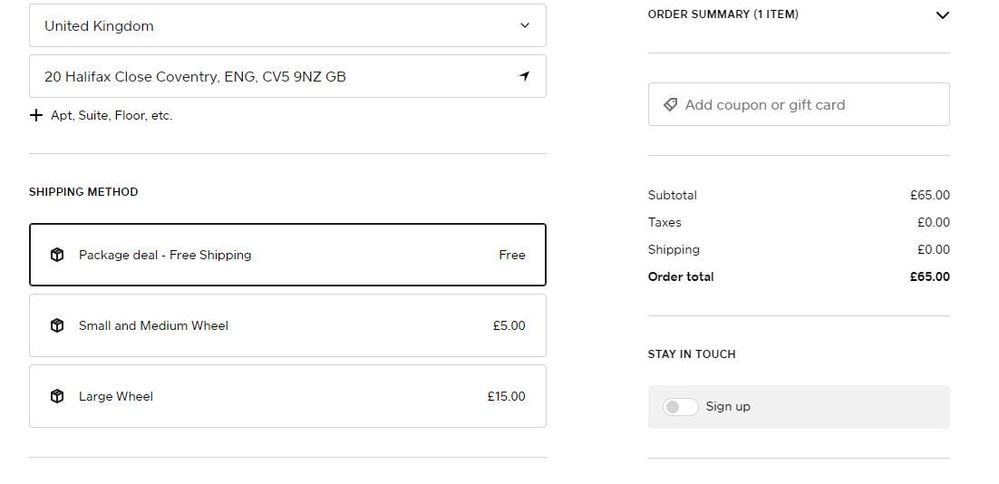This screenshot has height=484, width=999.
Task: Select Package deal - Free Shipping option
Action: coord(288,255)
